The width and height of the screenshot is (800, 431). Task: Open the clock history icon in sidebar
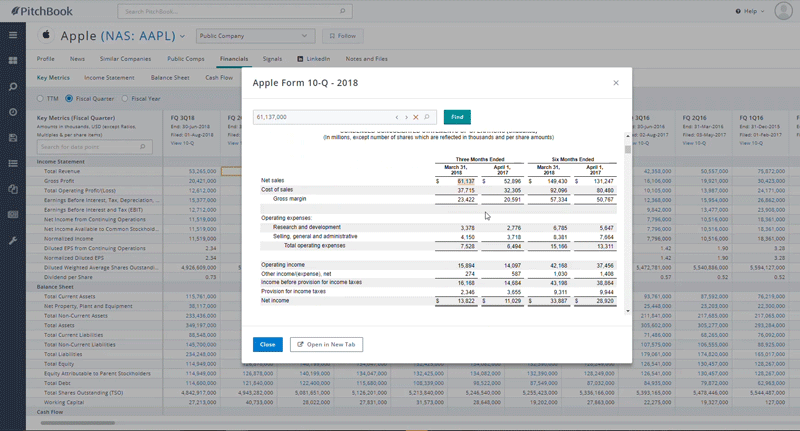click(13, 112)
